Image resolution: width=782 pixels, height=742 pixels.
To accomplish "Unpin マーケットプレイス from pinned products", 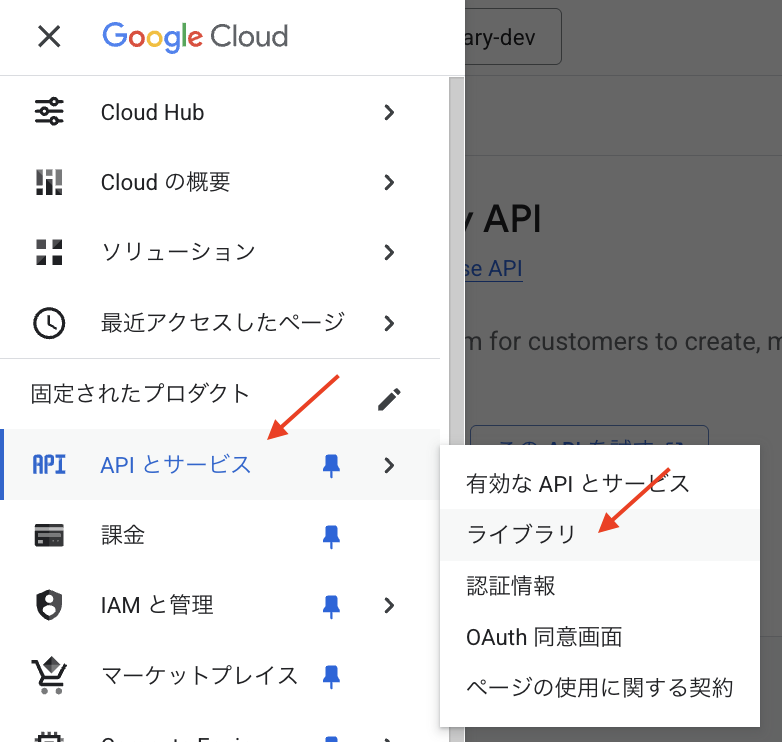I will (x=331, y=676).
